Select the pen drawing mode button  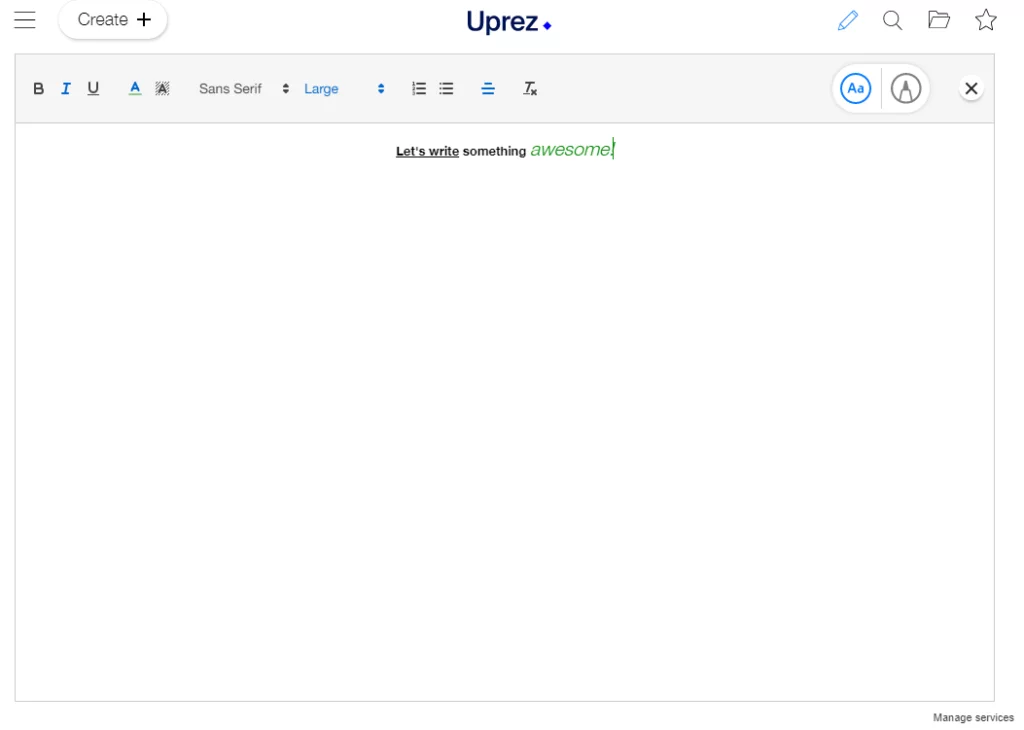[x=906, y=88]
